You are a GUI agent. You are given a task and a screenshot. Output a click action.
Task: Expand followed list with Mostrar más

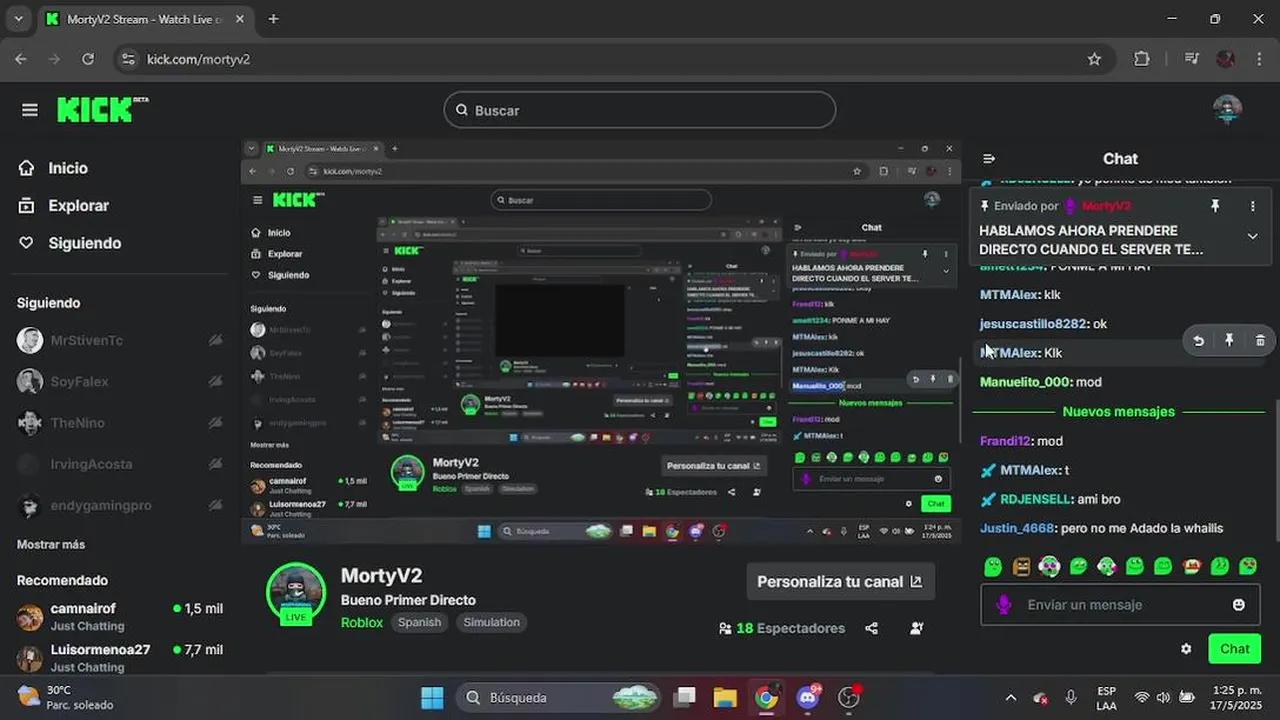pos(51,545)
